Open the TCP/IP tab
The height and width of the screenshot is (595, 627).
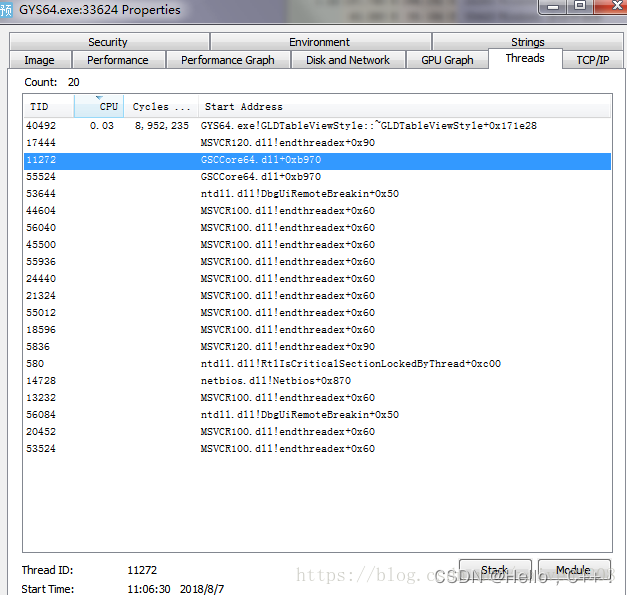point(593,60)
